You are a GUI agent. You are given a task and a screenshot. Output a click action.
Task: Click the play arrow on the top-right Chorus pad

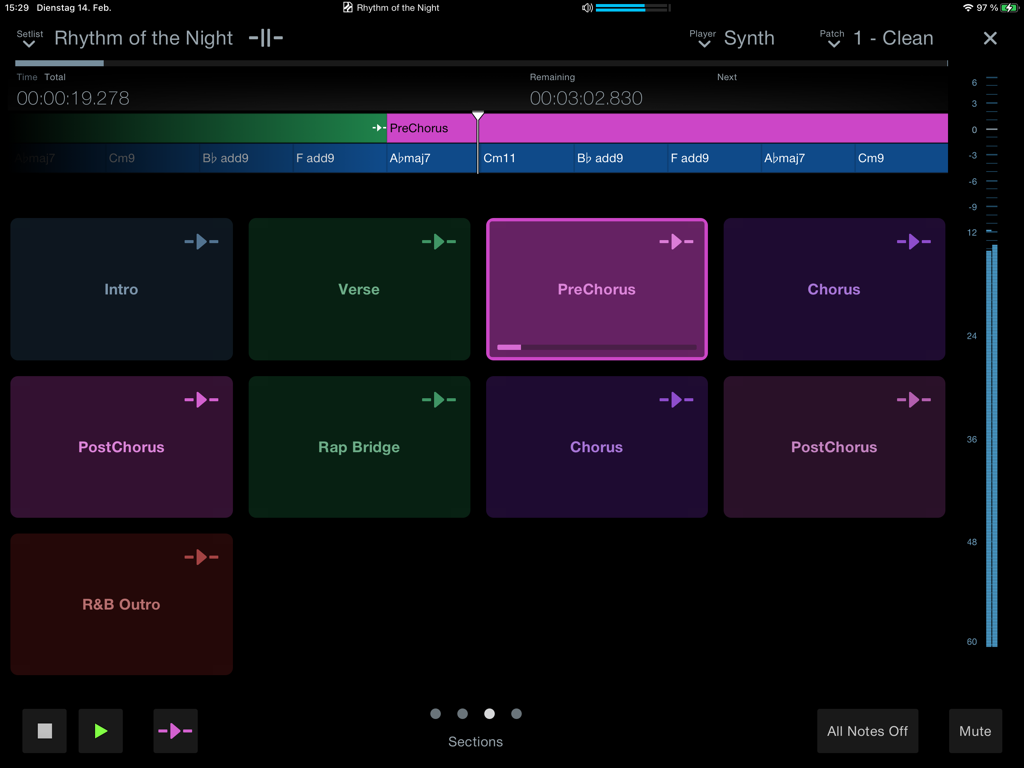[916, 241]
